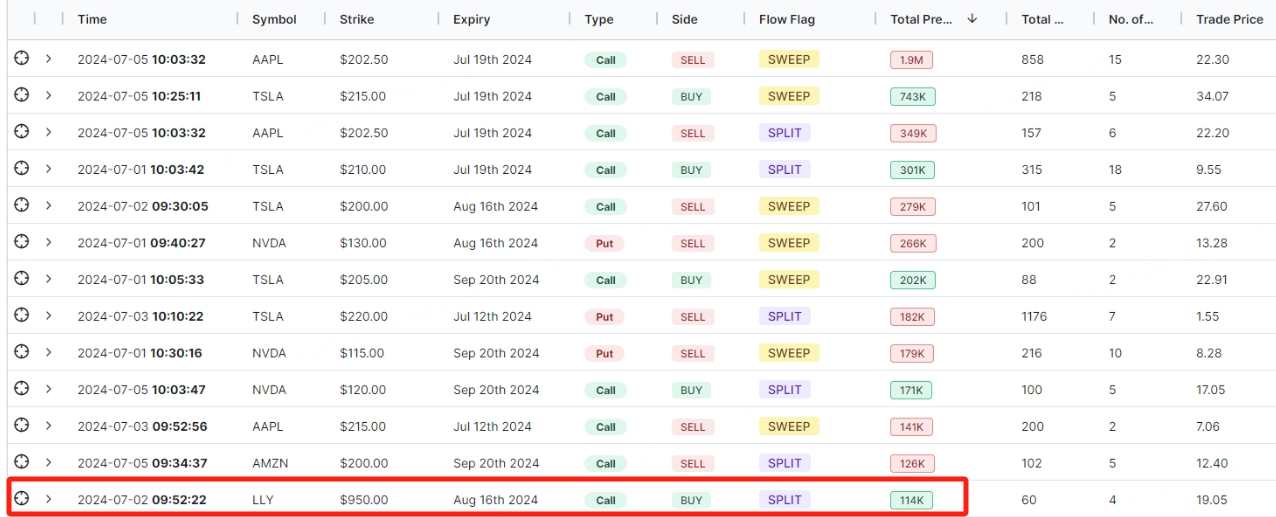1276x517 pixels.
Task: Sort by the Strike column header
Action: pyautogui.click(x=357, y=19)
